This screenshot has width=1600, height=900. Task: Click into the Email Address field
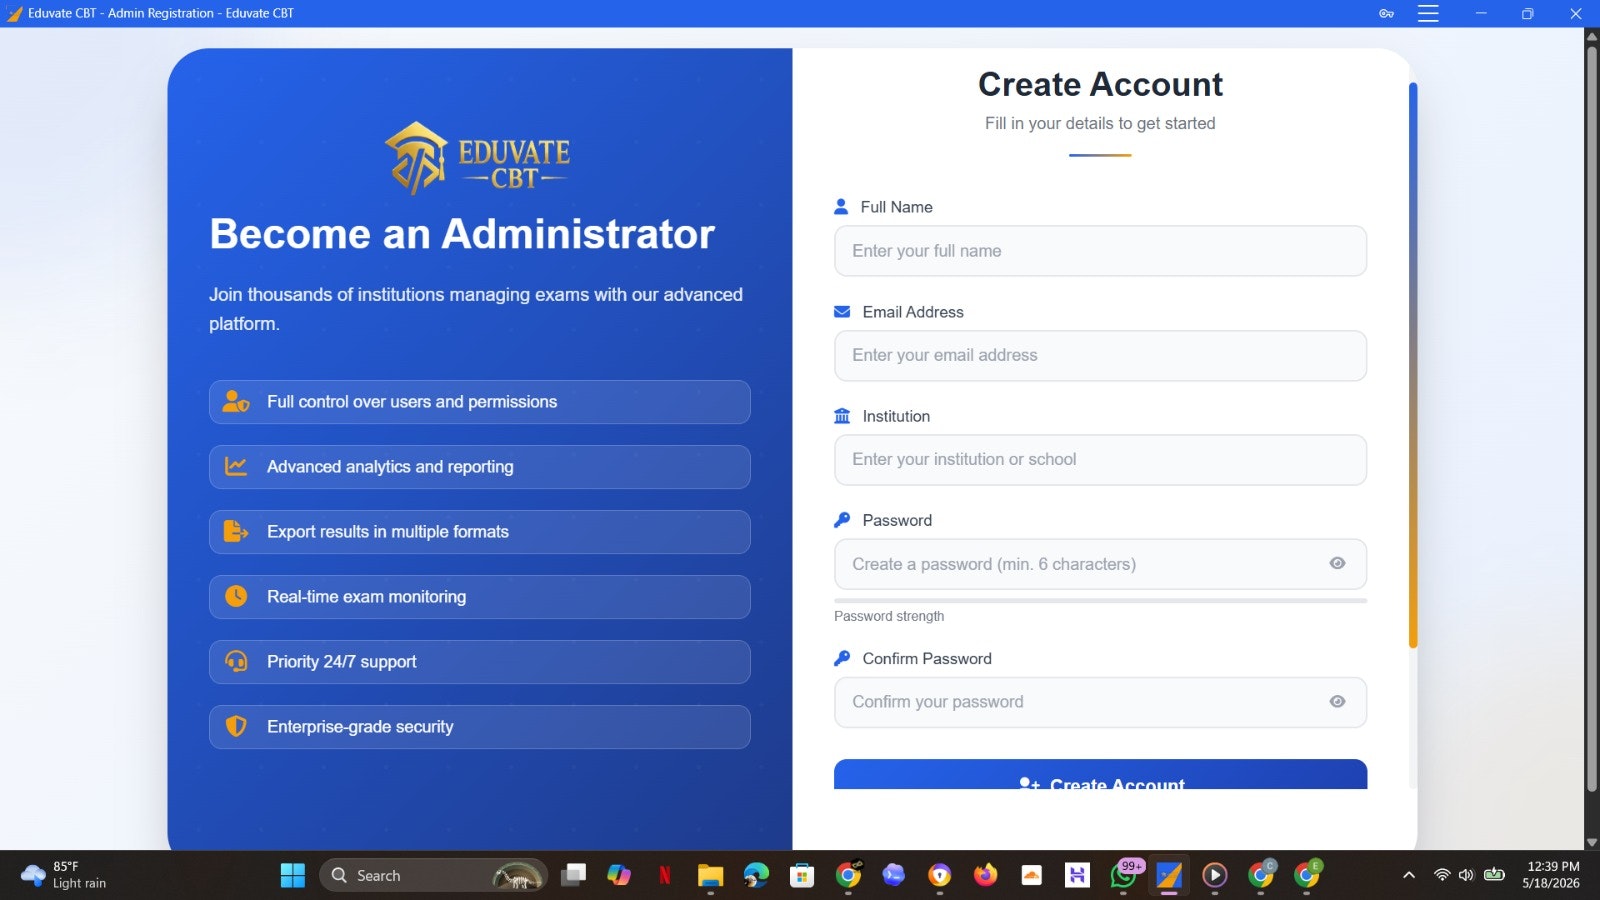1100,355
